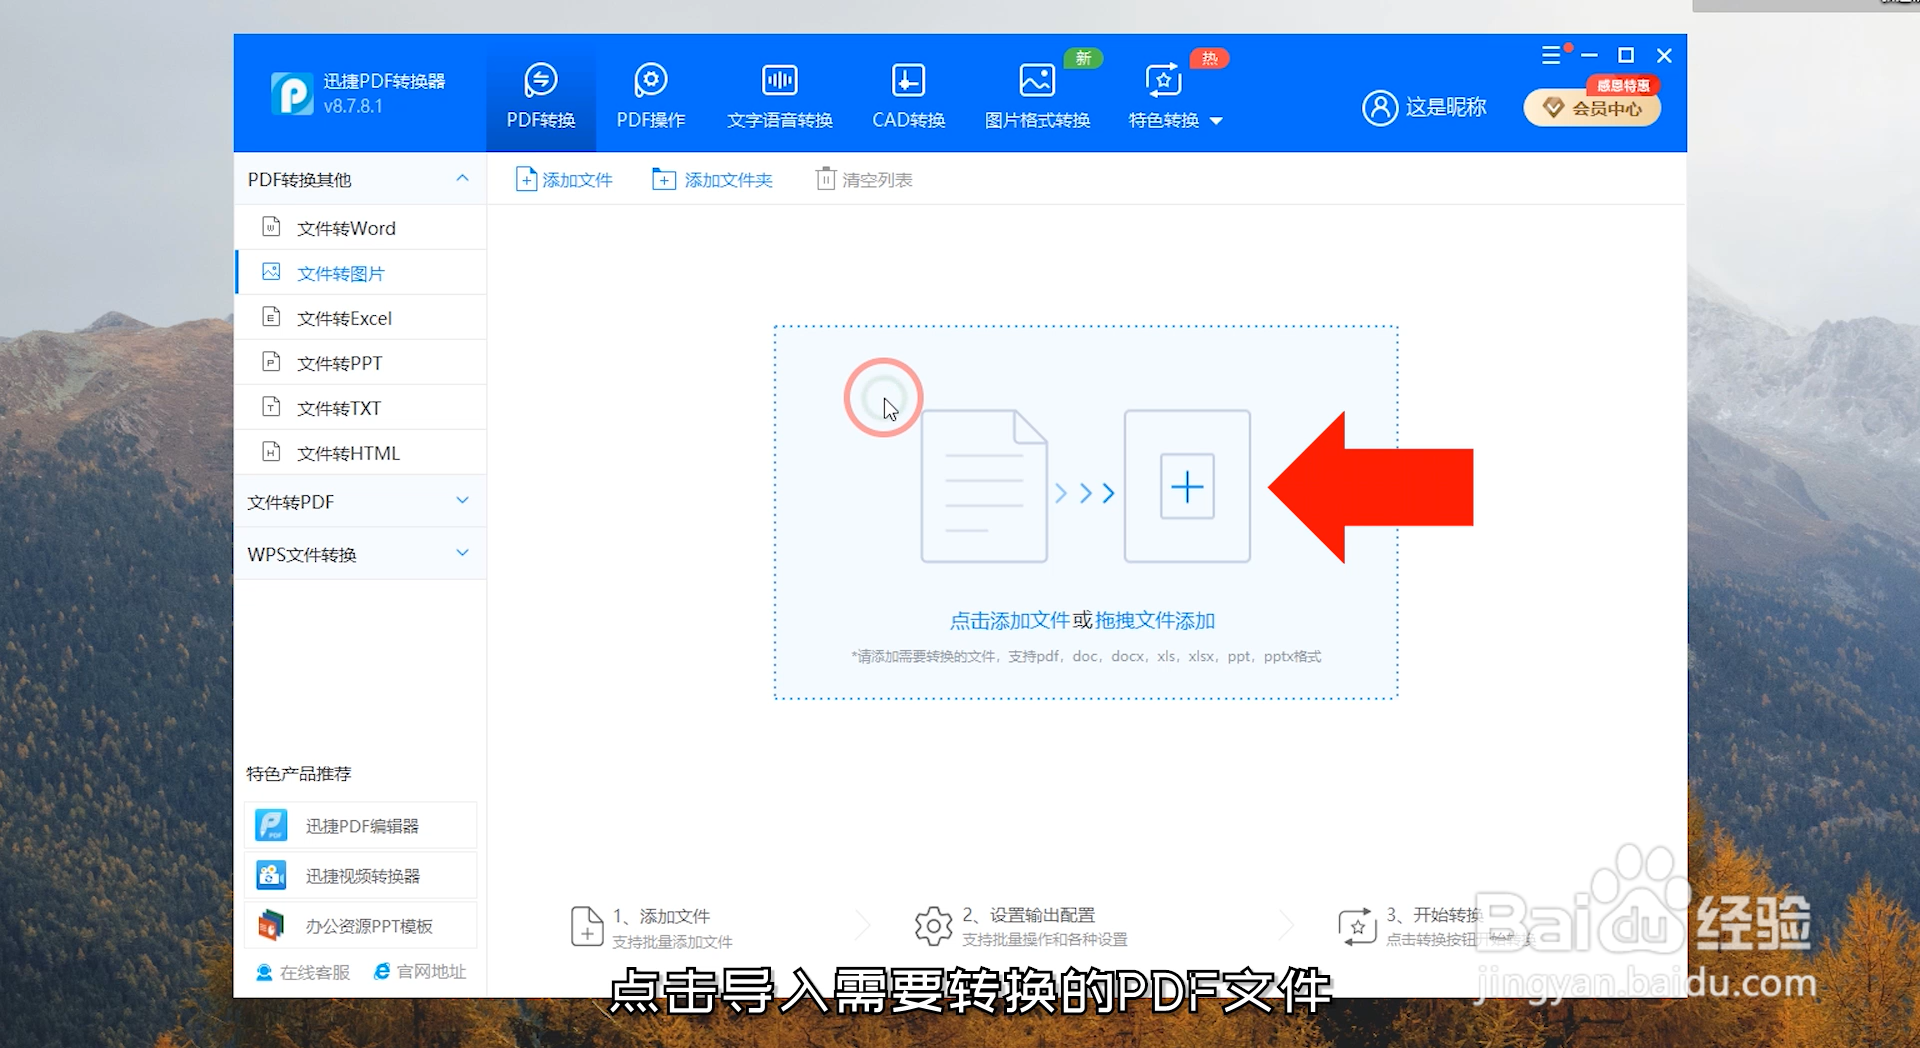
Task: Switch to the PDF转换 tab
Action: [541, 95]
